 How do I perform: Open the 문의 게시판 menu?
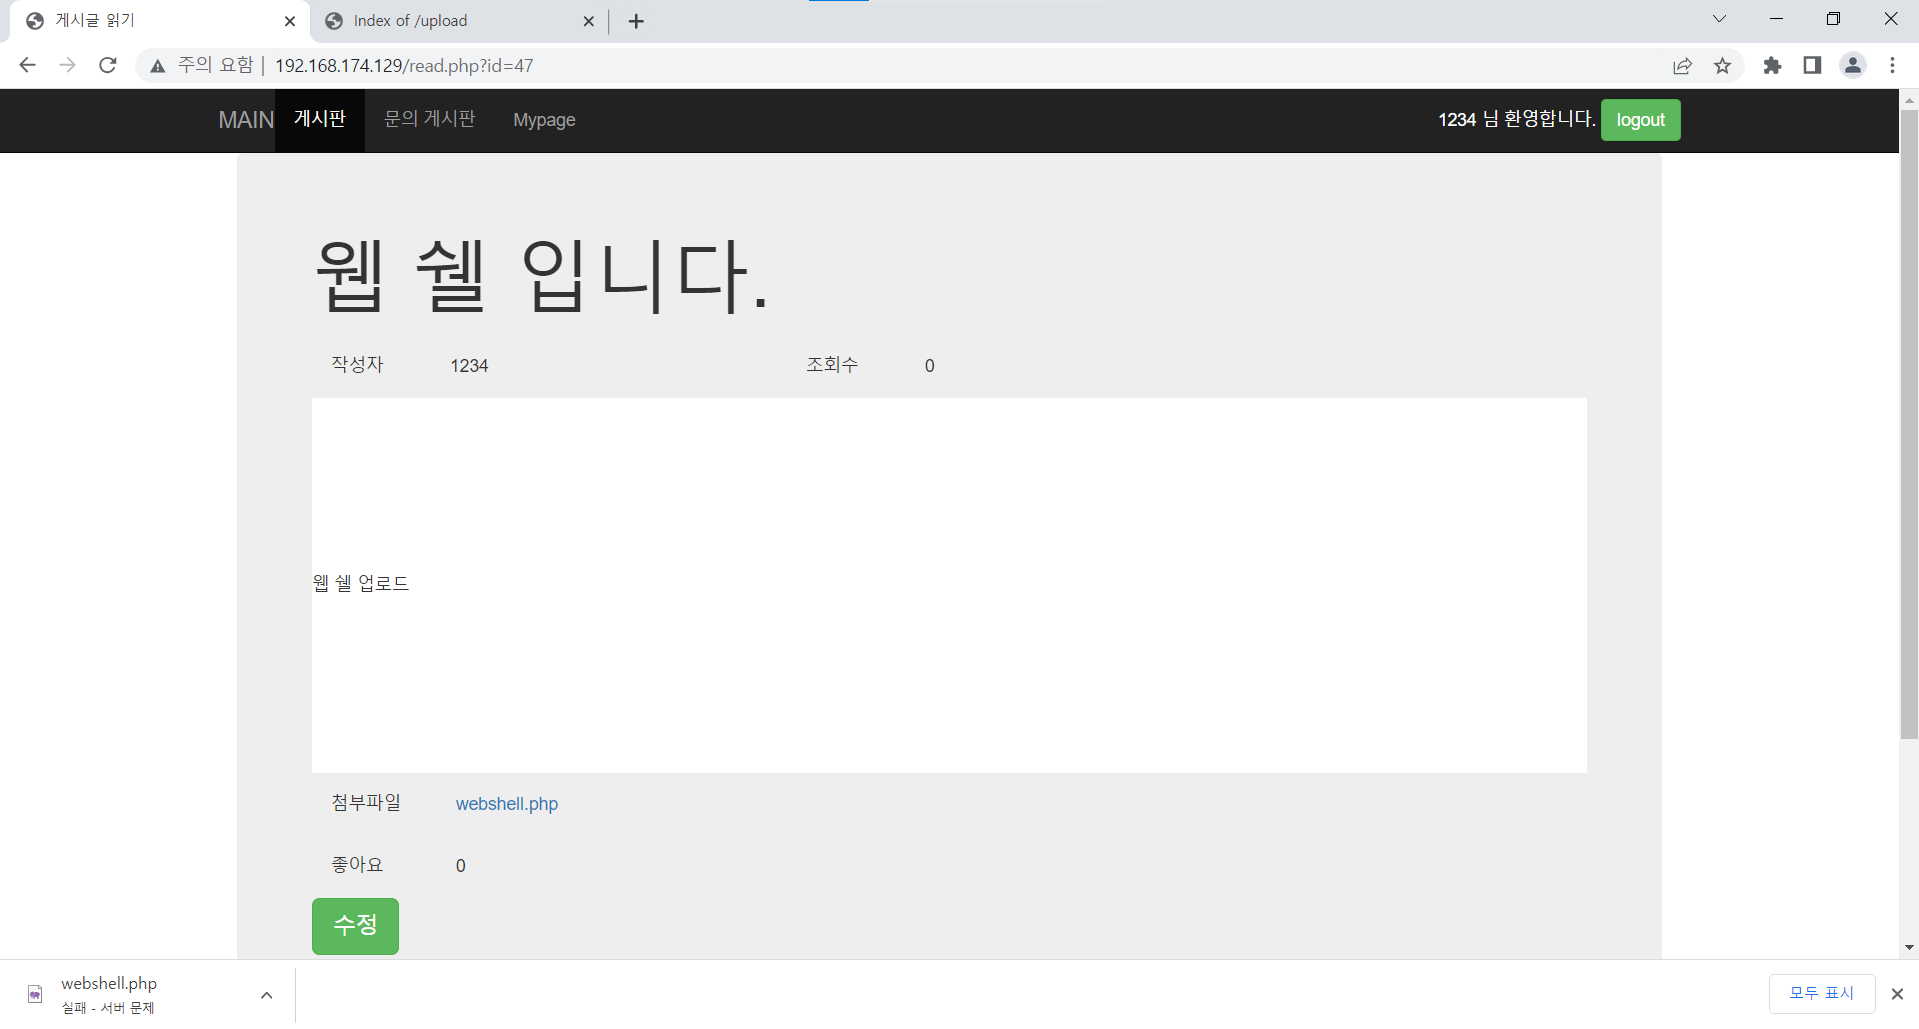(x=430, y=120)
